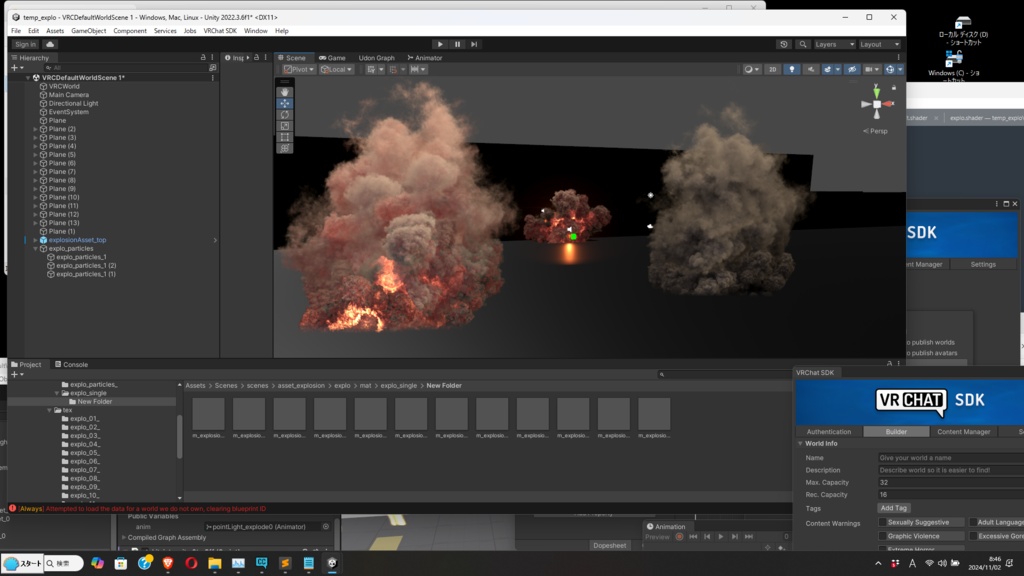This screenshot has height=576, width=1024.
Task: Select the Rotate tool
Action: tap(285, 114)
